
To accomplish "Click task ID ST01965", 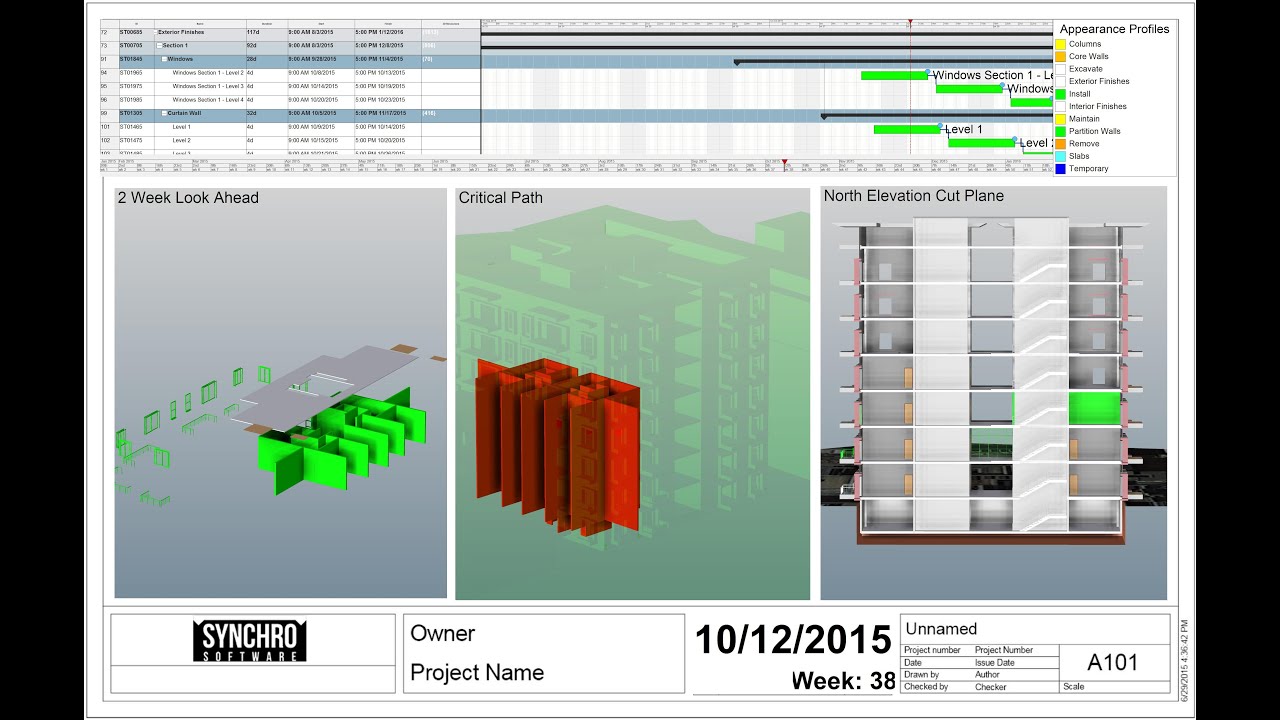I will coord(131,73).
